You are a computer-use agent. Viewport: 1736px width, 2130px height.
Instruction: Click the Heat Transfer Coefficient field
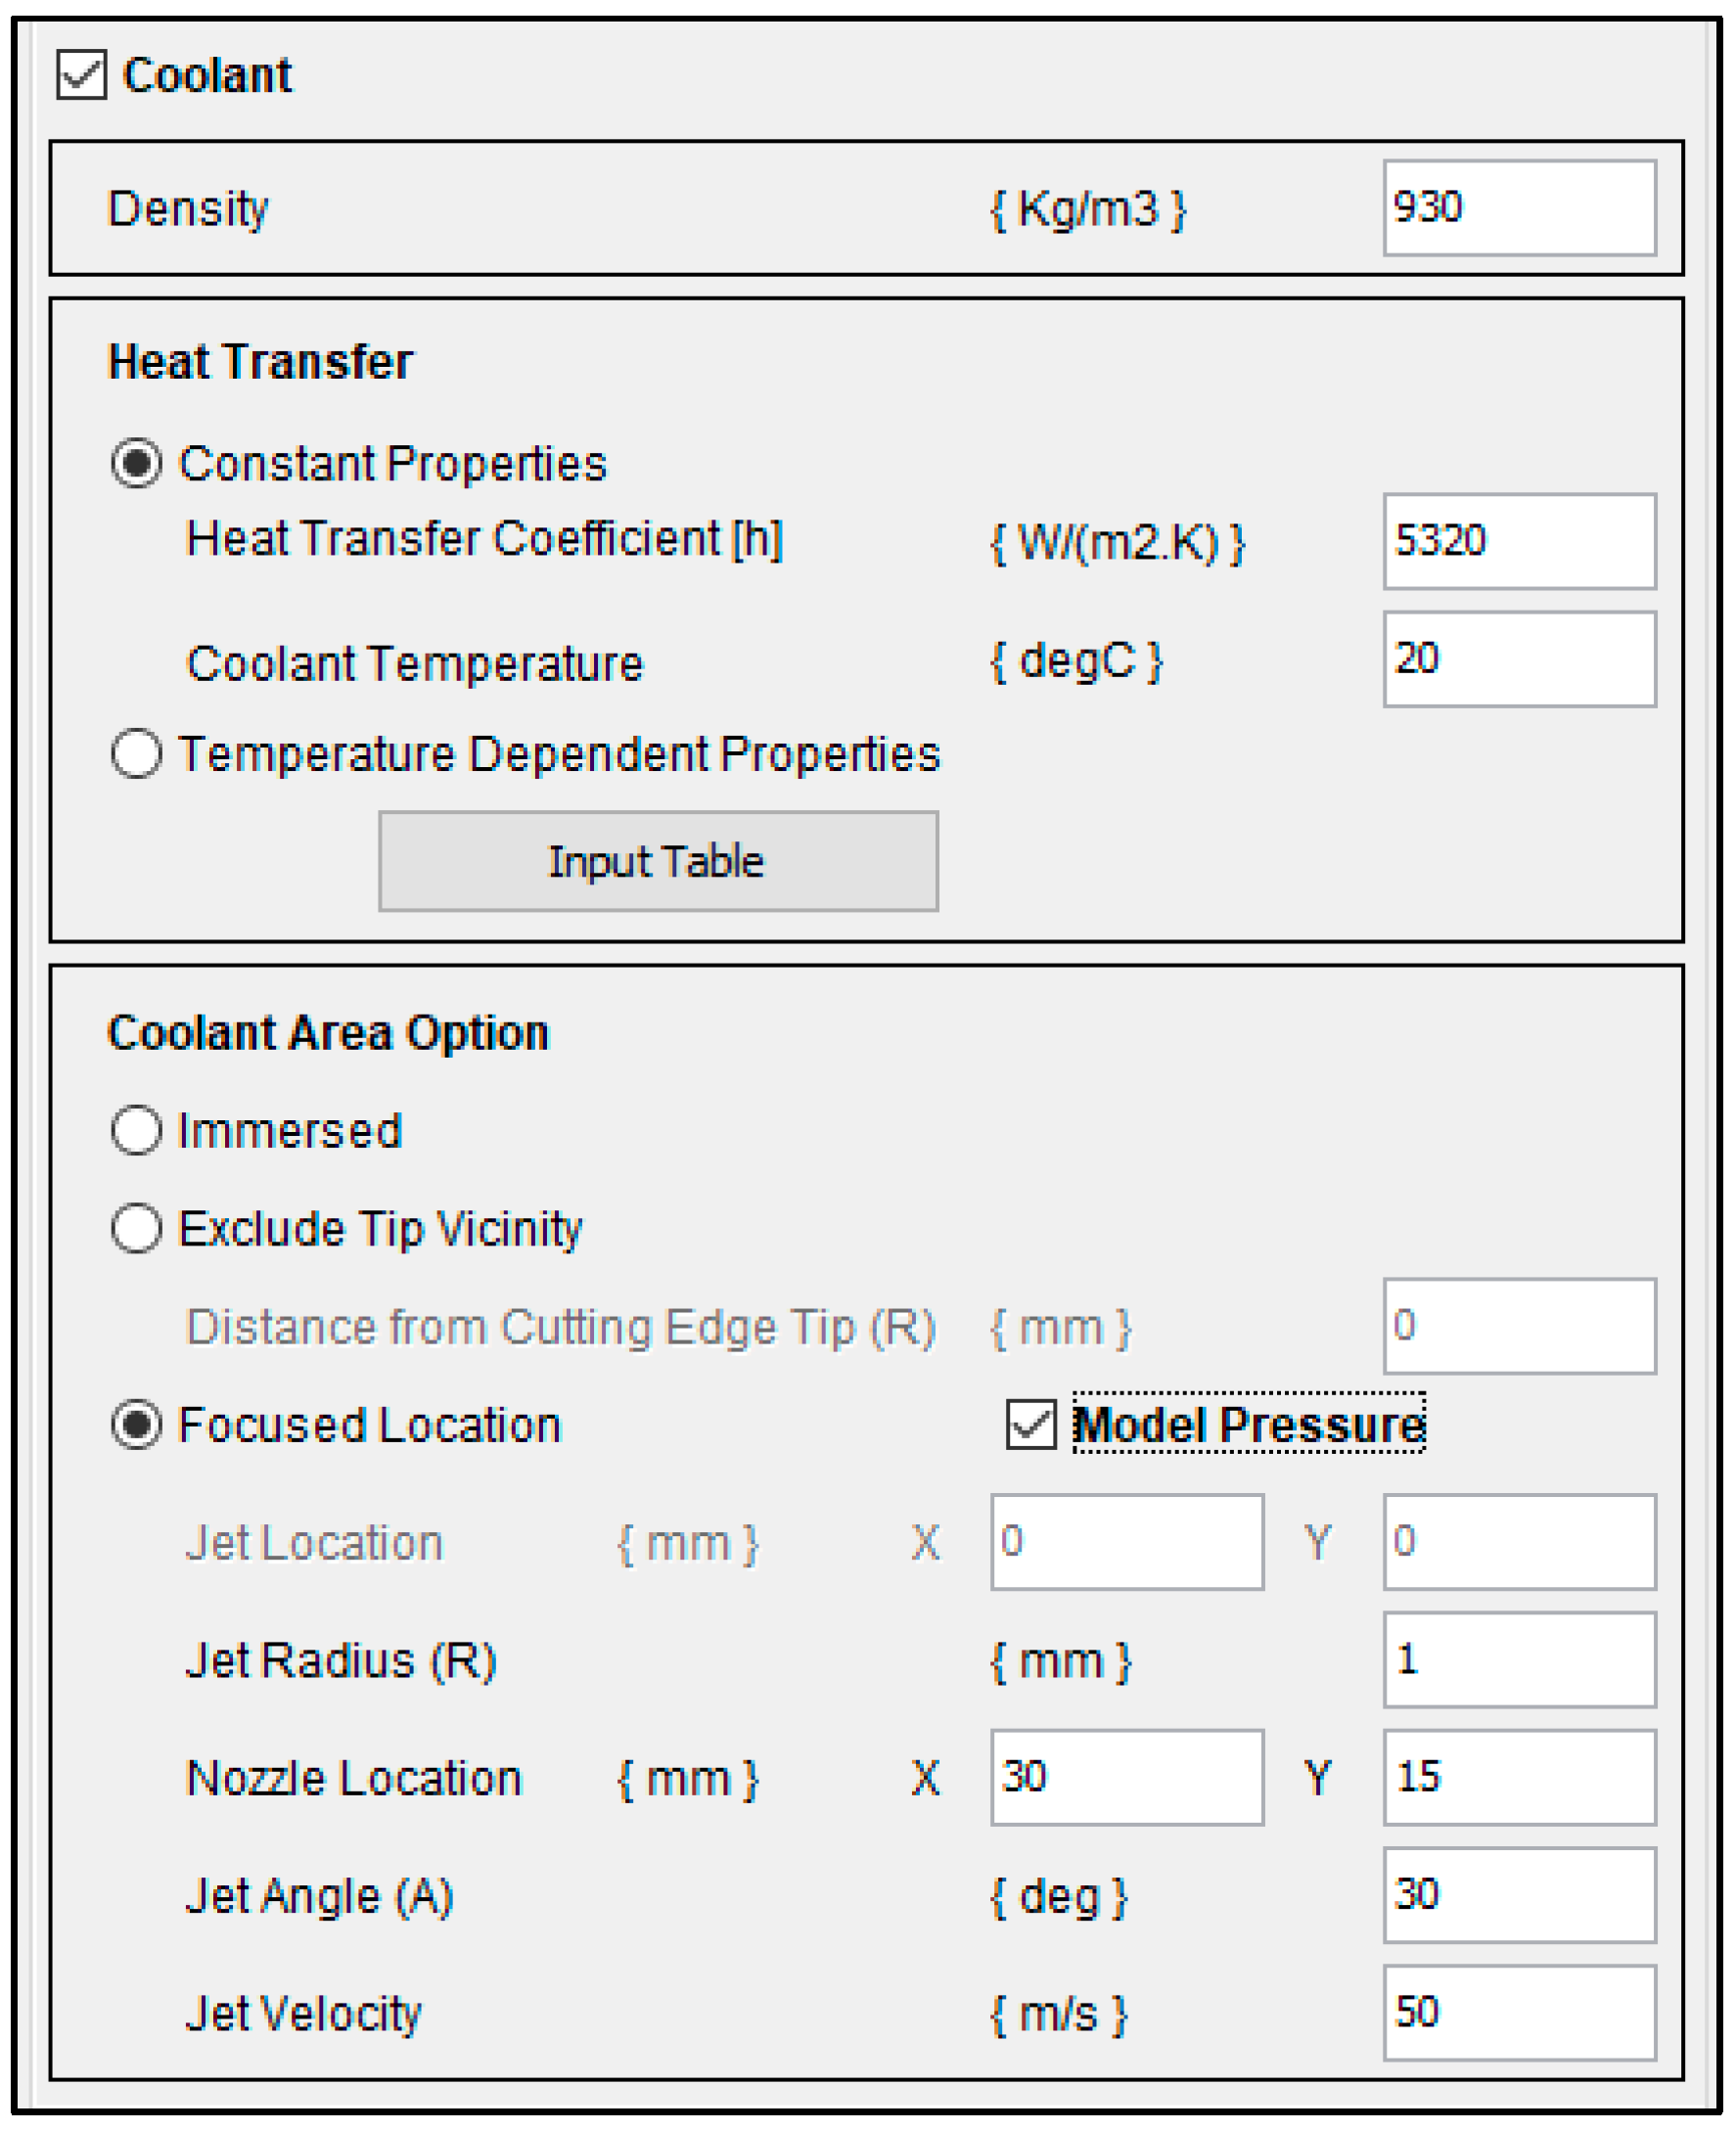coord(1519,541)
